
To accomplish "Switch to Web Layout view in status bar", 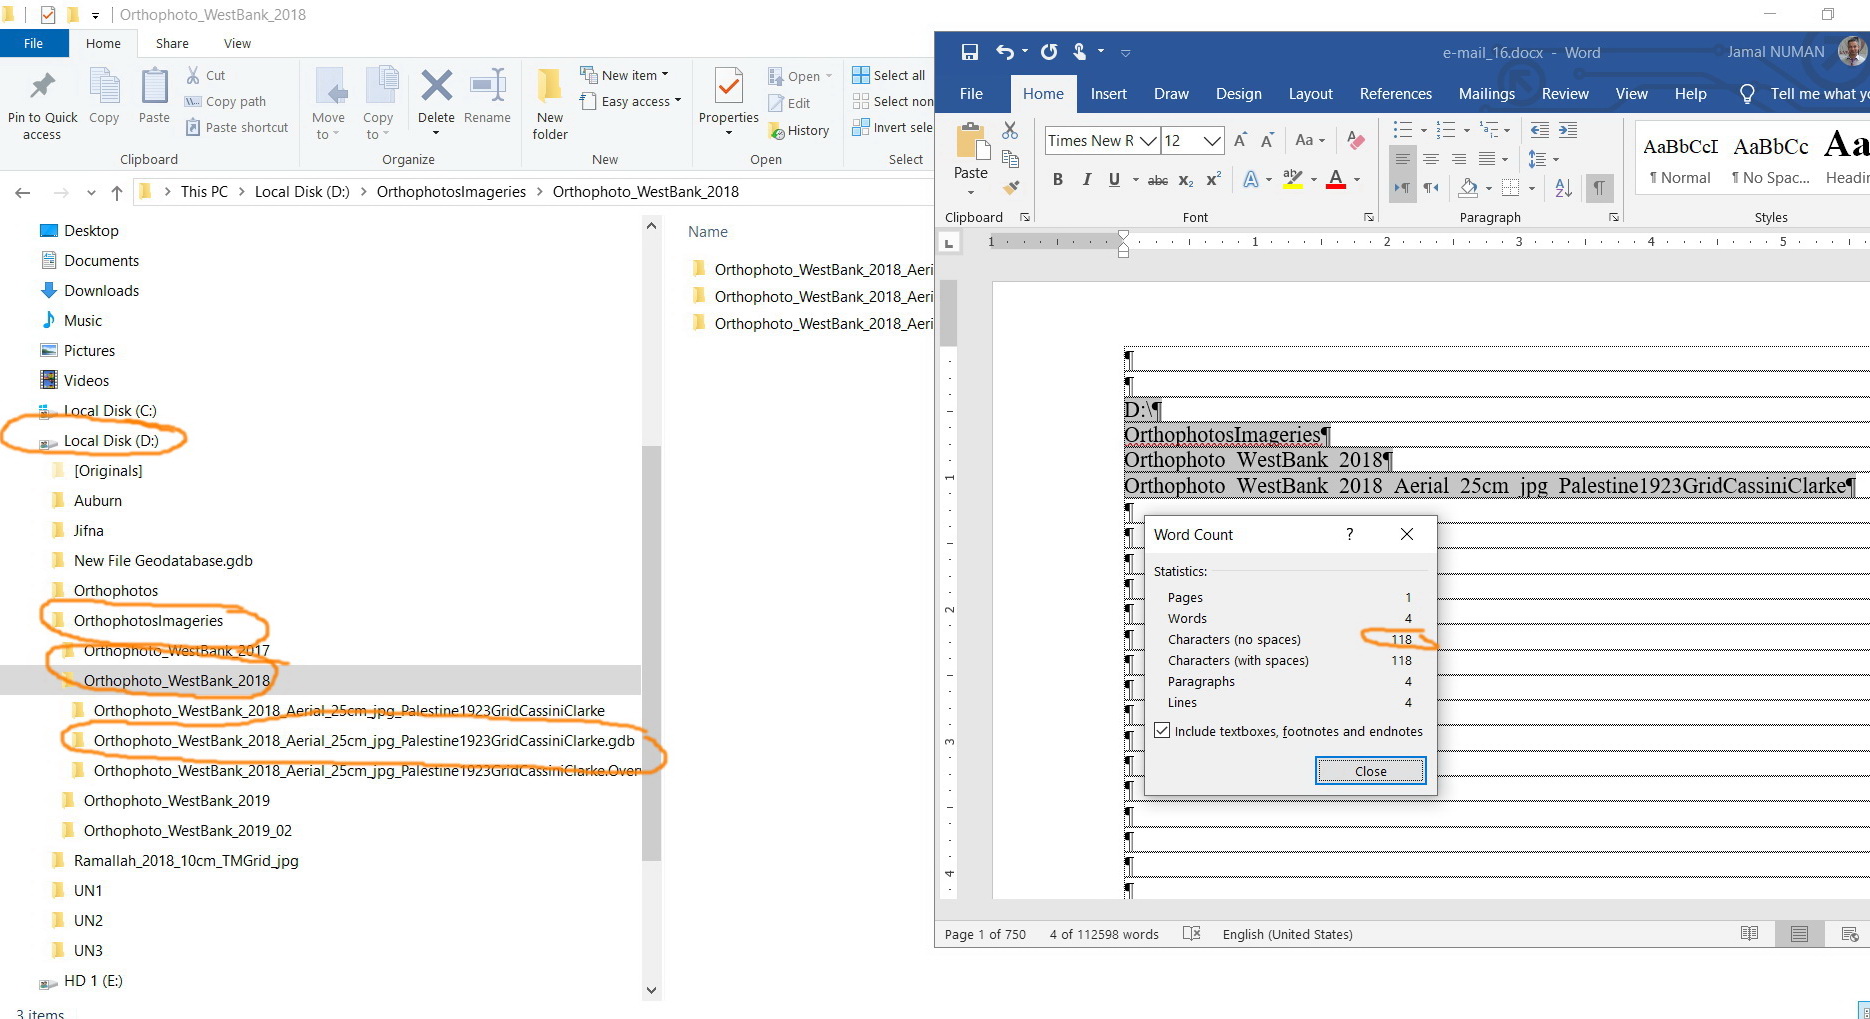I will tap(1849, 934).
